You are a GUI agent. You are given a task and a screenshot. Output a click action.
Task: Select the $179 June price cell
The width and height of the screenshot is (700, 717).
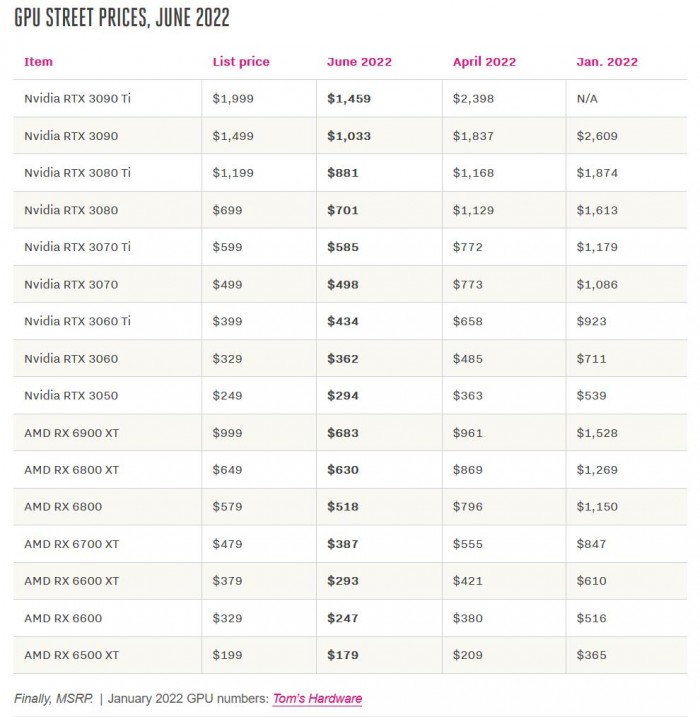click(x=342, y=655)
